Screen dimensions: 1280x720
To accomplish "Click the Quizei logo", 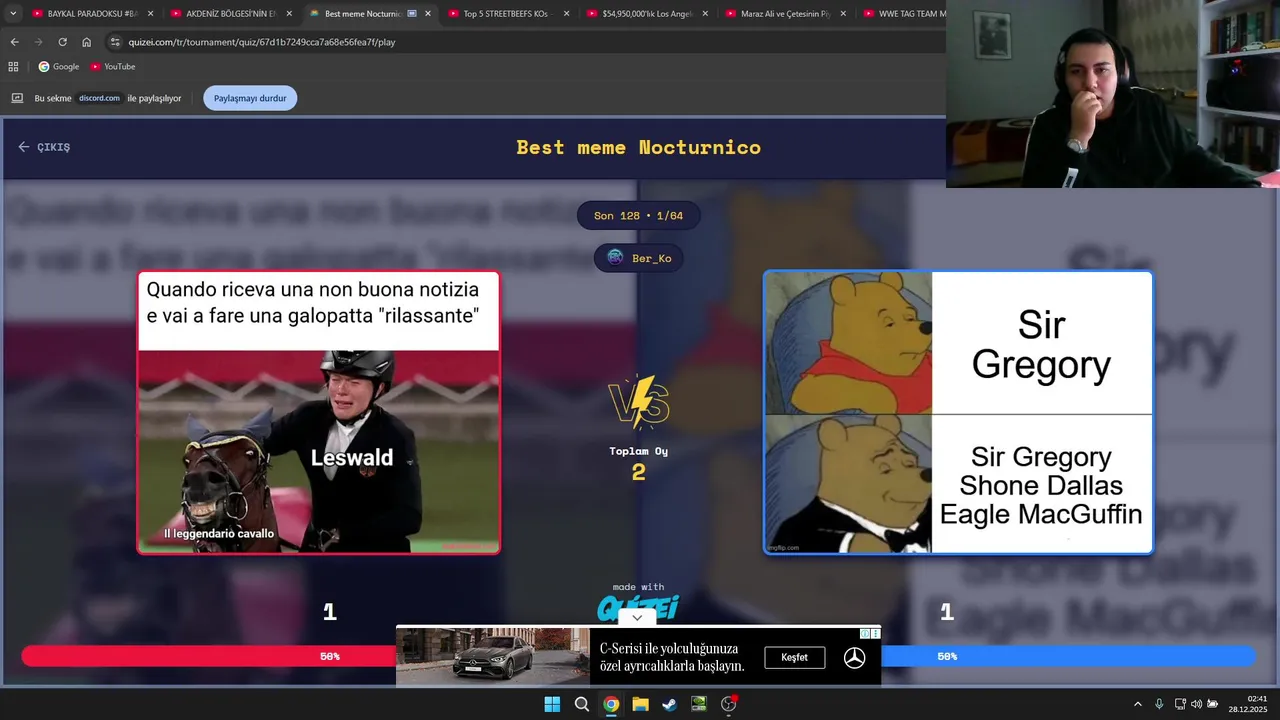I will (x=638, y=607).
